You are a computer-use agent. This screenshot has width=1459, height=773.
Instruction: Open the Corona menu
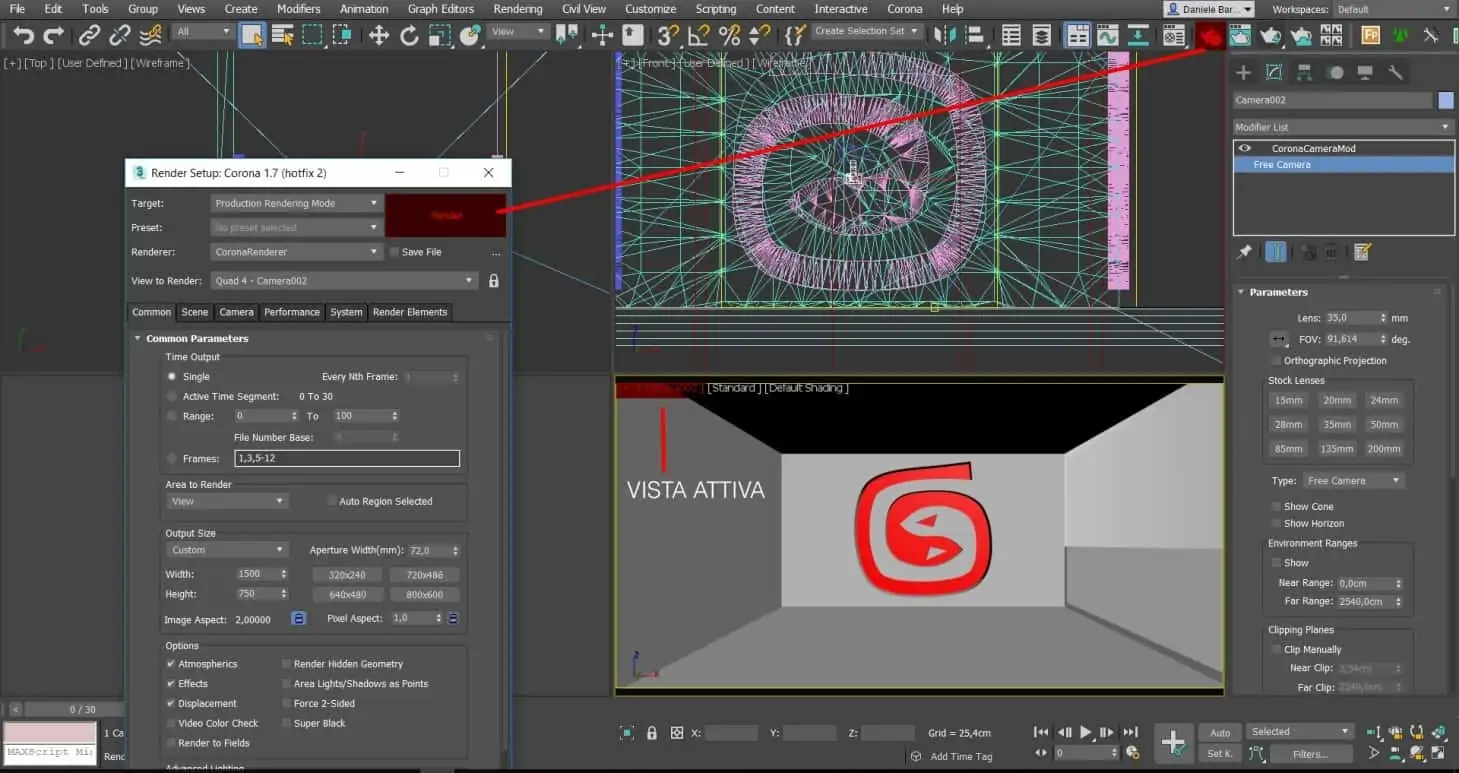[x=905, y=9]
